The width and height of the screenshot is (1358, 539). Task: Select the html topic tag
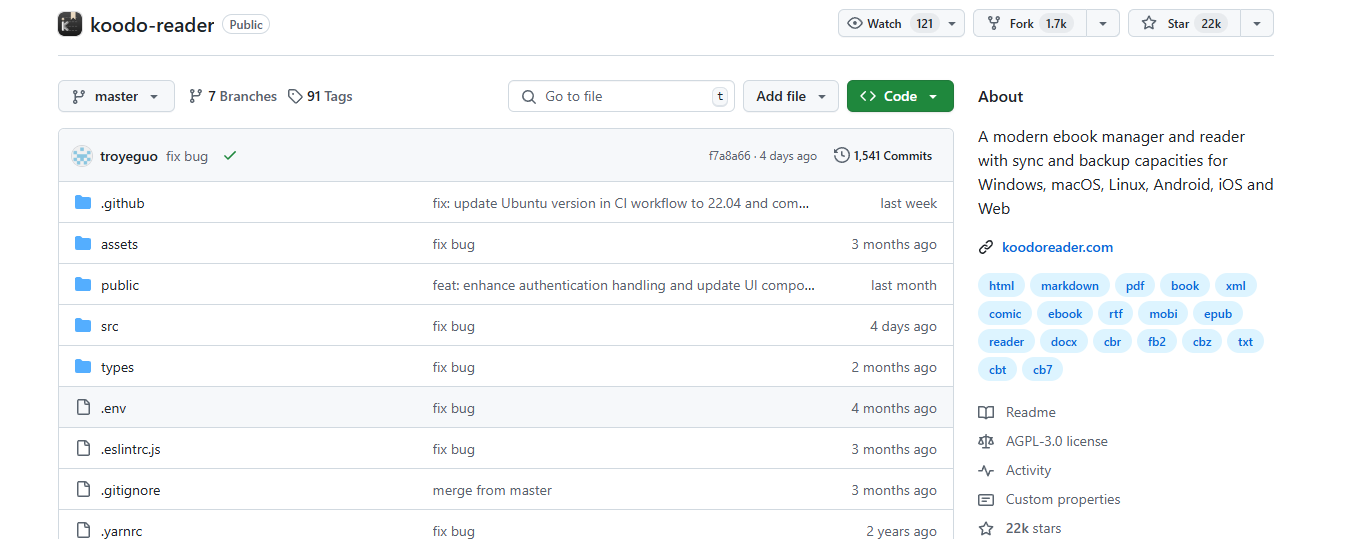[x=1001, y=286]
